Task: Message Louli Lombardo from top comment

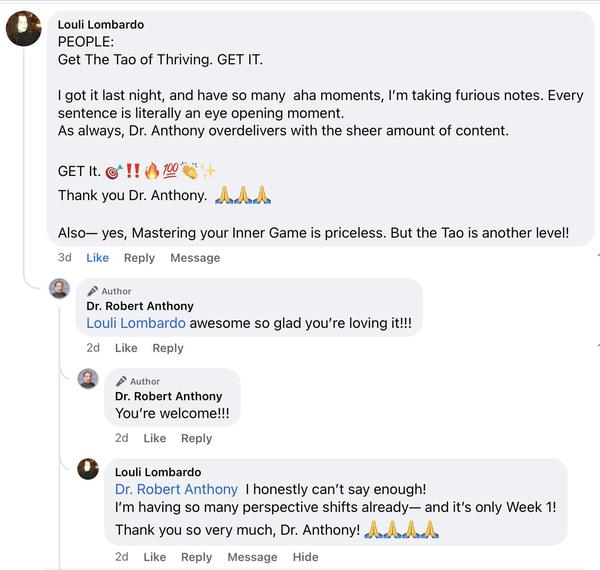Action: (195, 258)
